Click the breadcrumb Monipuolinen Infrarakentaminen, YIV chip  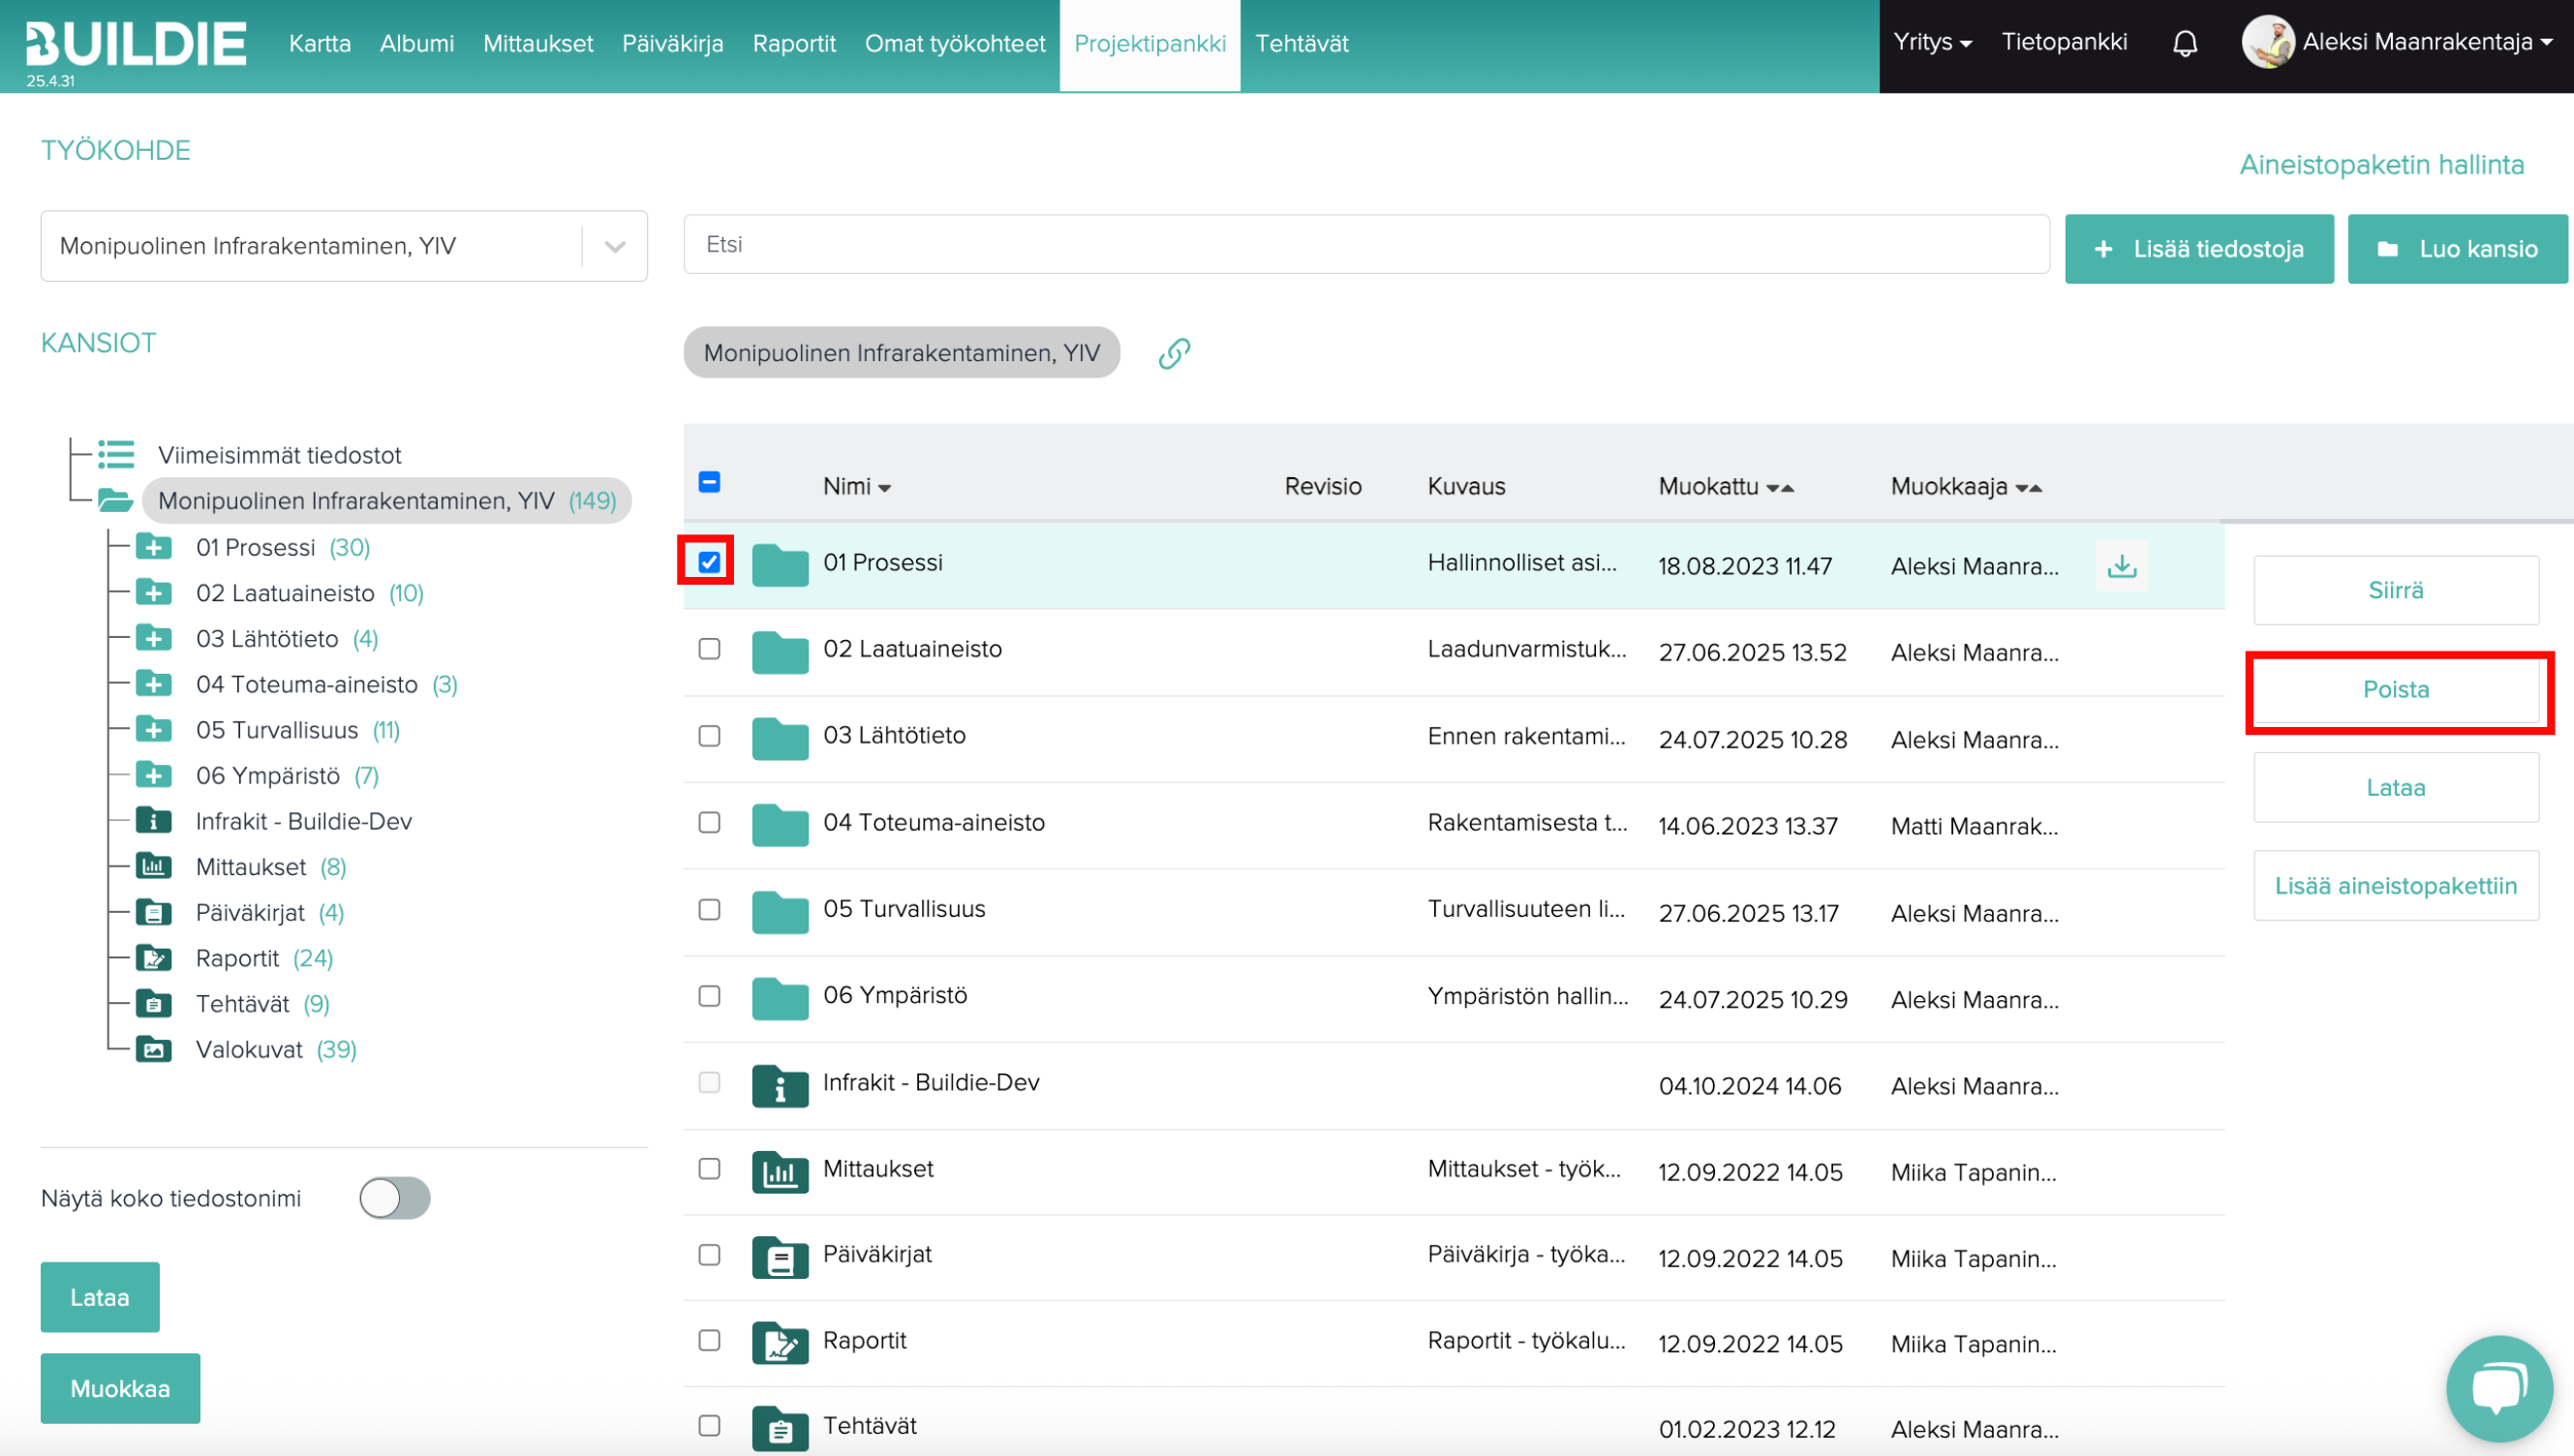point(902,352)
